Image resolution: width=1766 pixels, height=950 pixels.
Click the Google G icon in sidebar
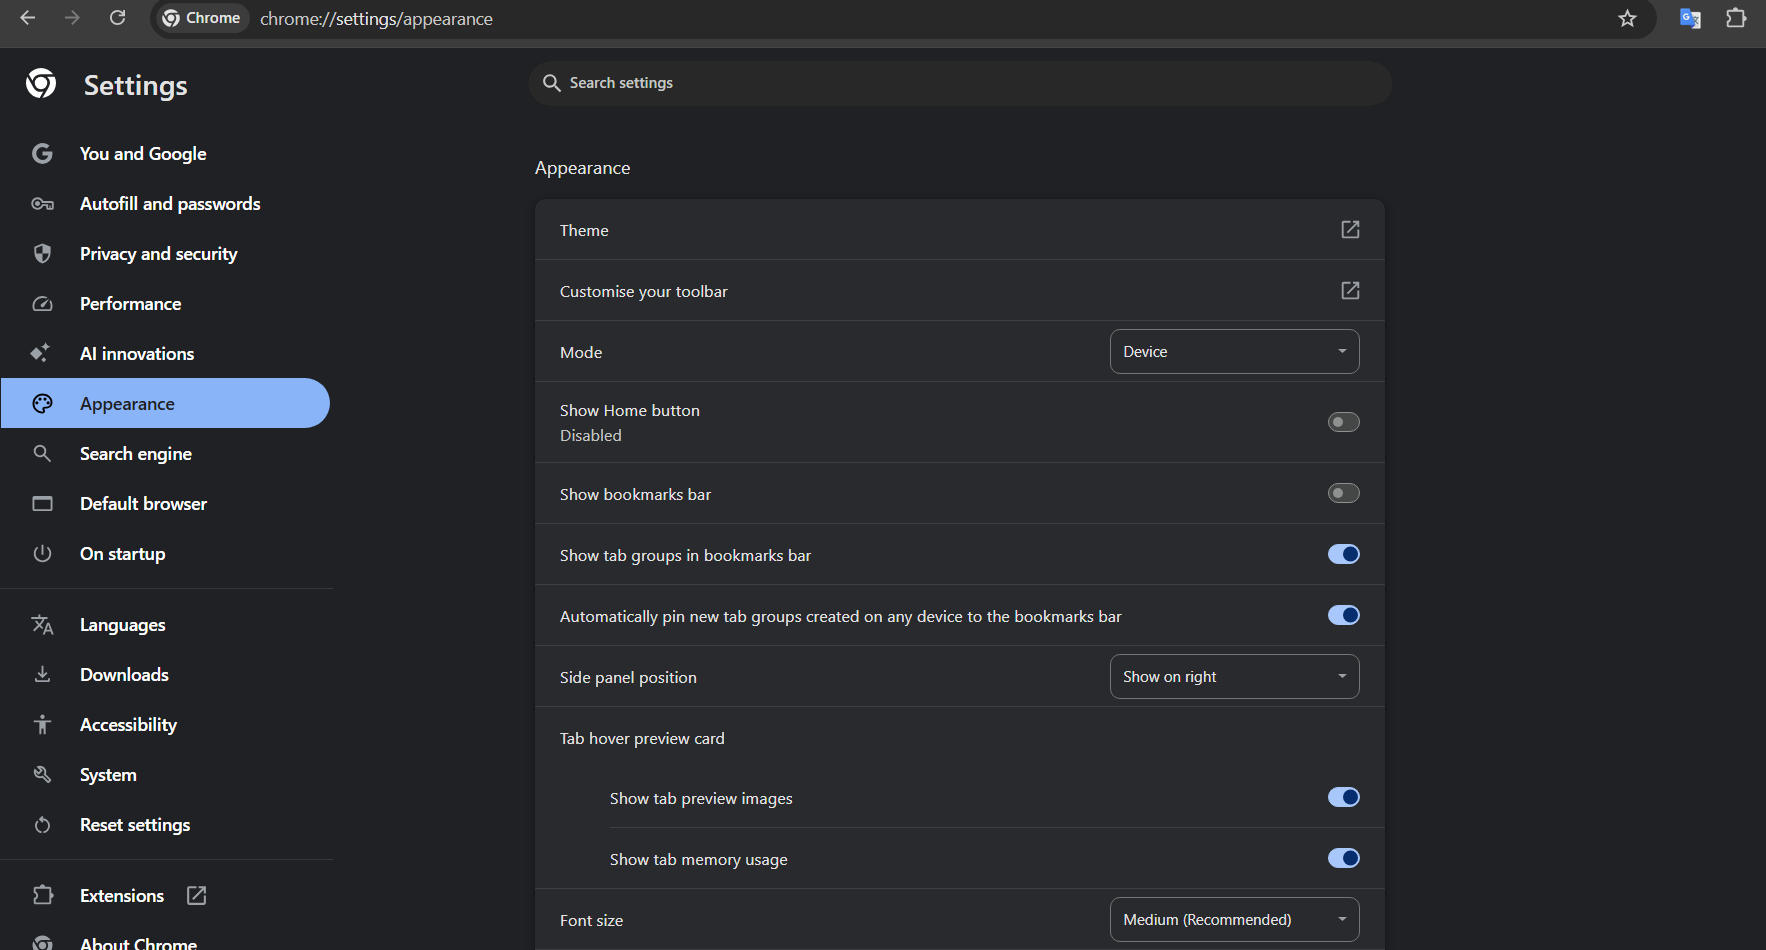tap(42, 154)
